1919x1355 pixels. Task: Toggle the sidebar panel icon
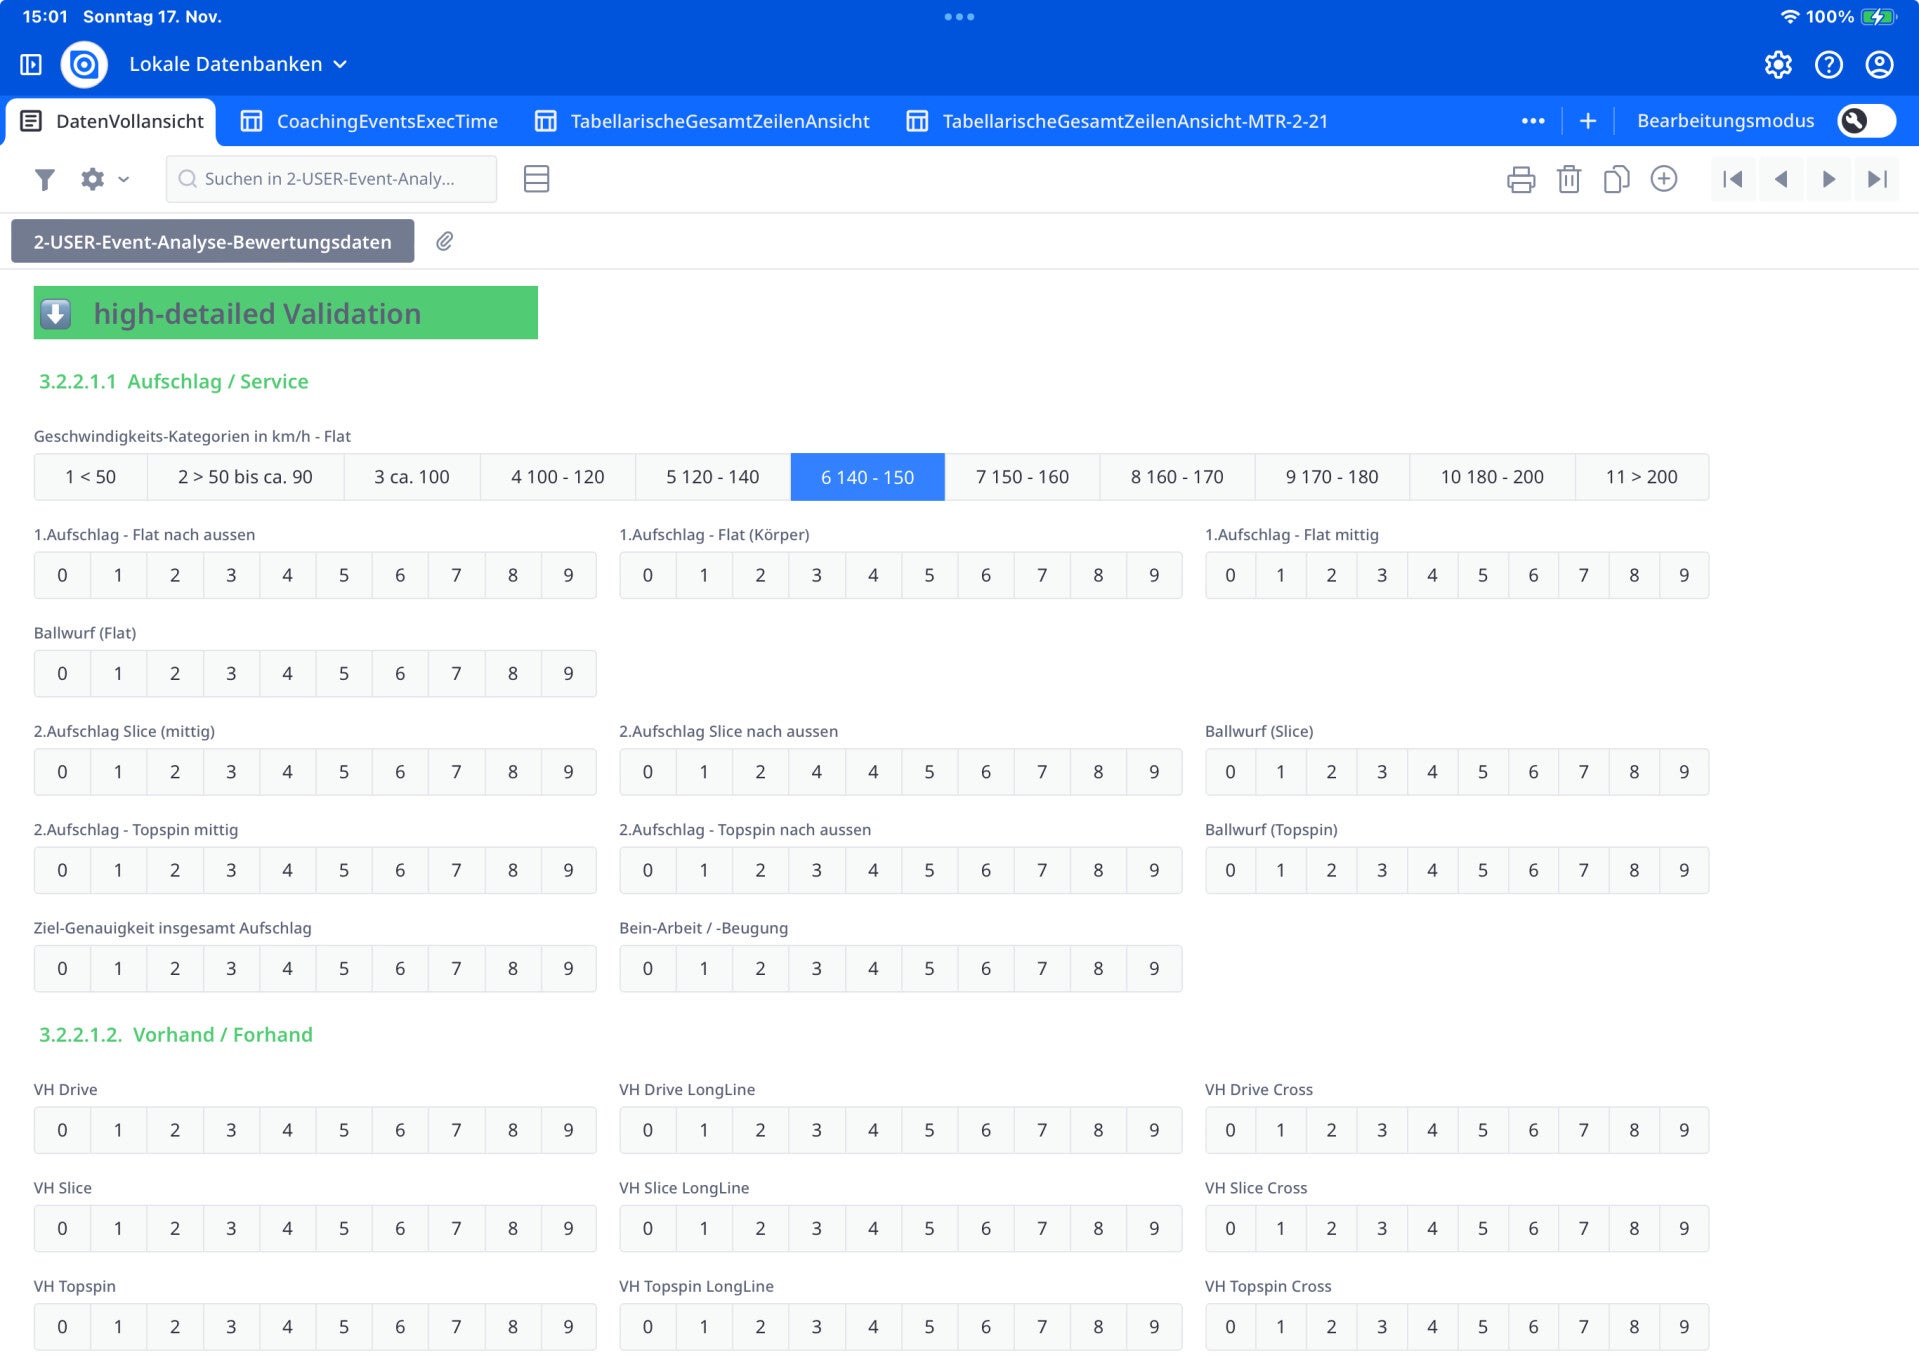[x=31, y=64]
